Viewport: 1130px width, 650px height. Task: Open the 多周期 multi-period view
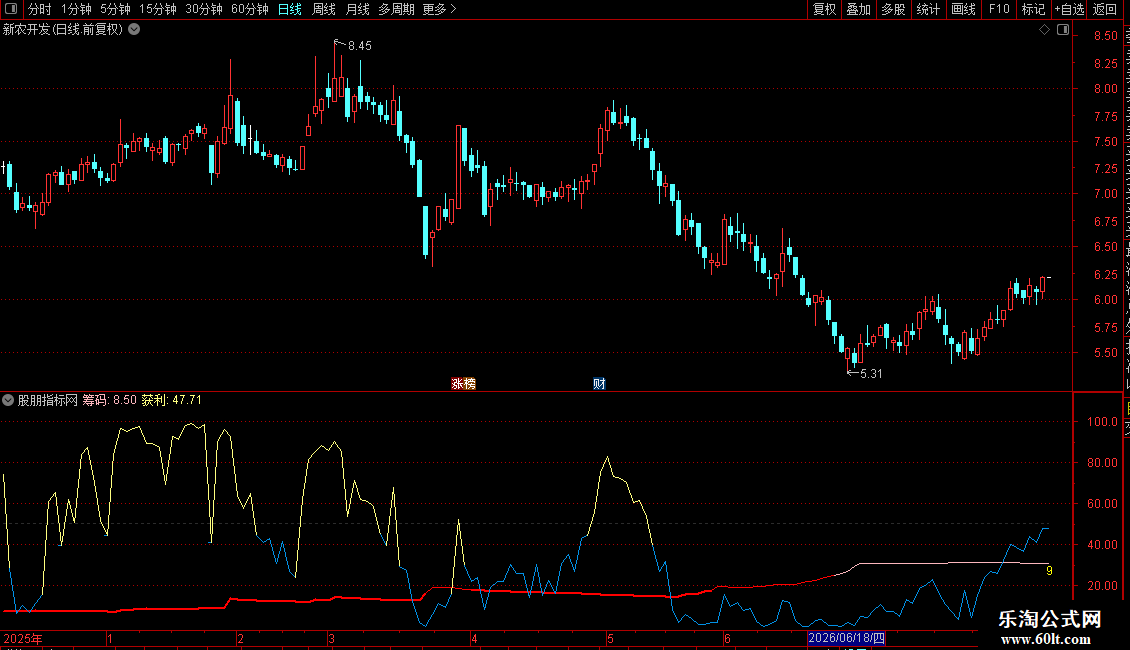point(396,9)
